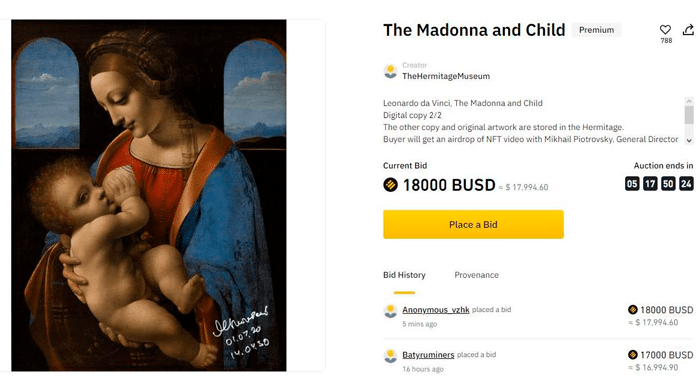Click the description scroll up arrow
Screen dimensions: 700x382
(x=689, y=101)
